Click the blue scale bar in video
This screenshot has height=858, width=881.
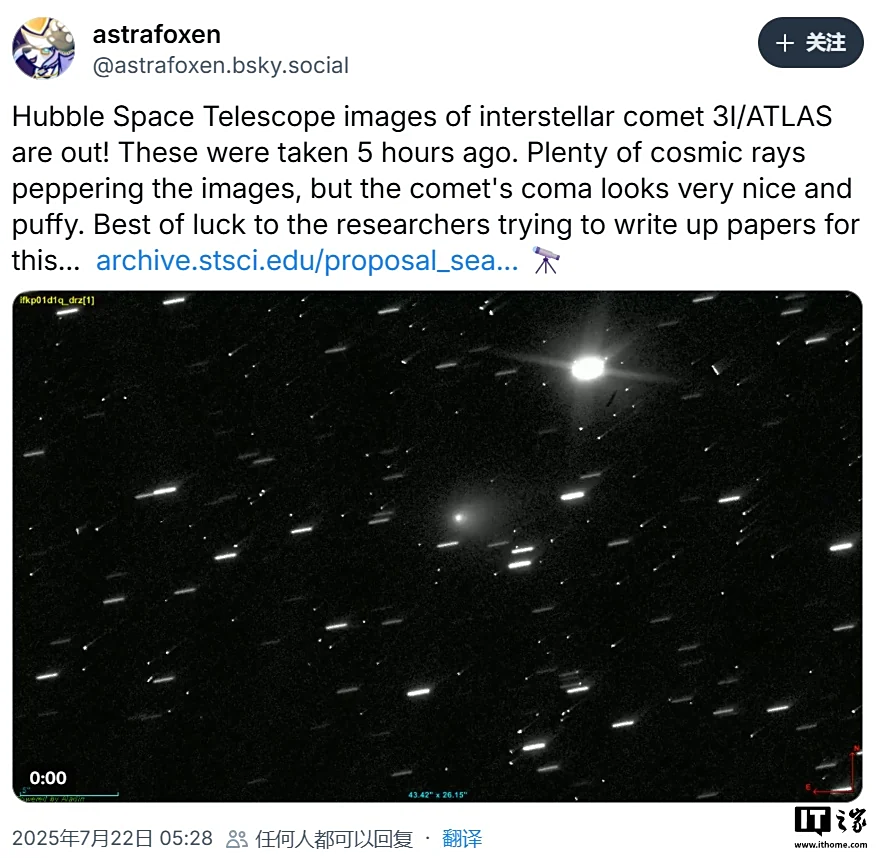[69, 794]
